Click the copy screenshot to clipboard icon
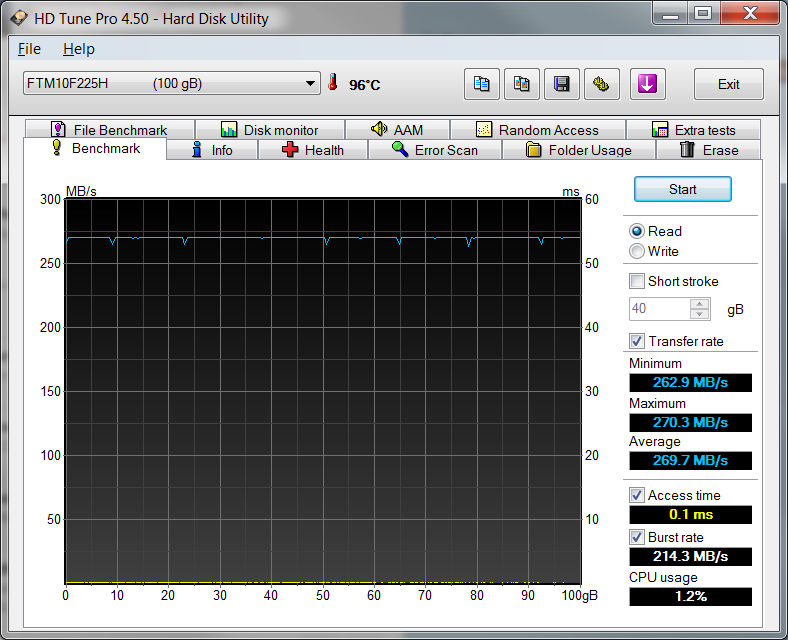788x640 pixels. pyautogui.click(x=521, y=84)
